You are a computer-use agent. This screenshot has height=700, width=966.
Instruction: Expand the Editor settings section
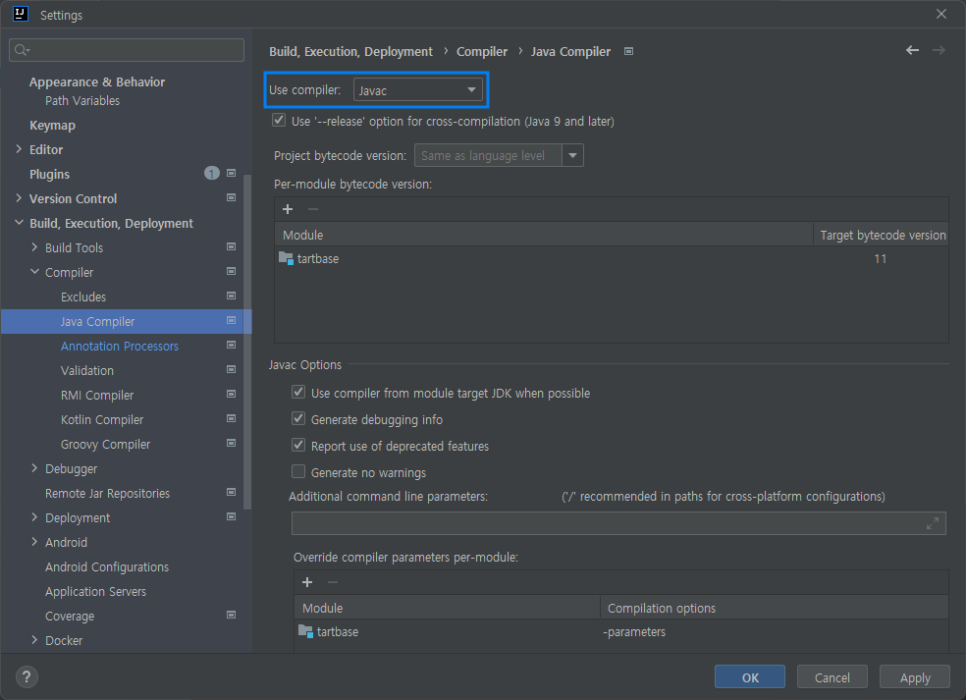click(x=18, y=149)
